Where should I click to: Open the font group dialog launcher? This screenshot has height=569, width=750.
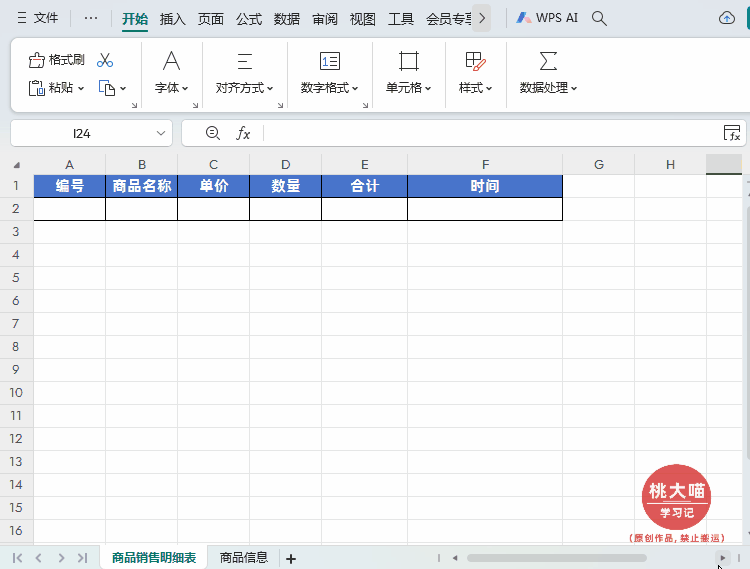coord(195,105)
